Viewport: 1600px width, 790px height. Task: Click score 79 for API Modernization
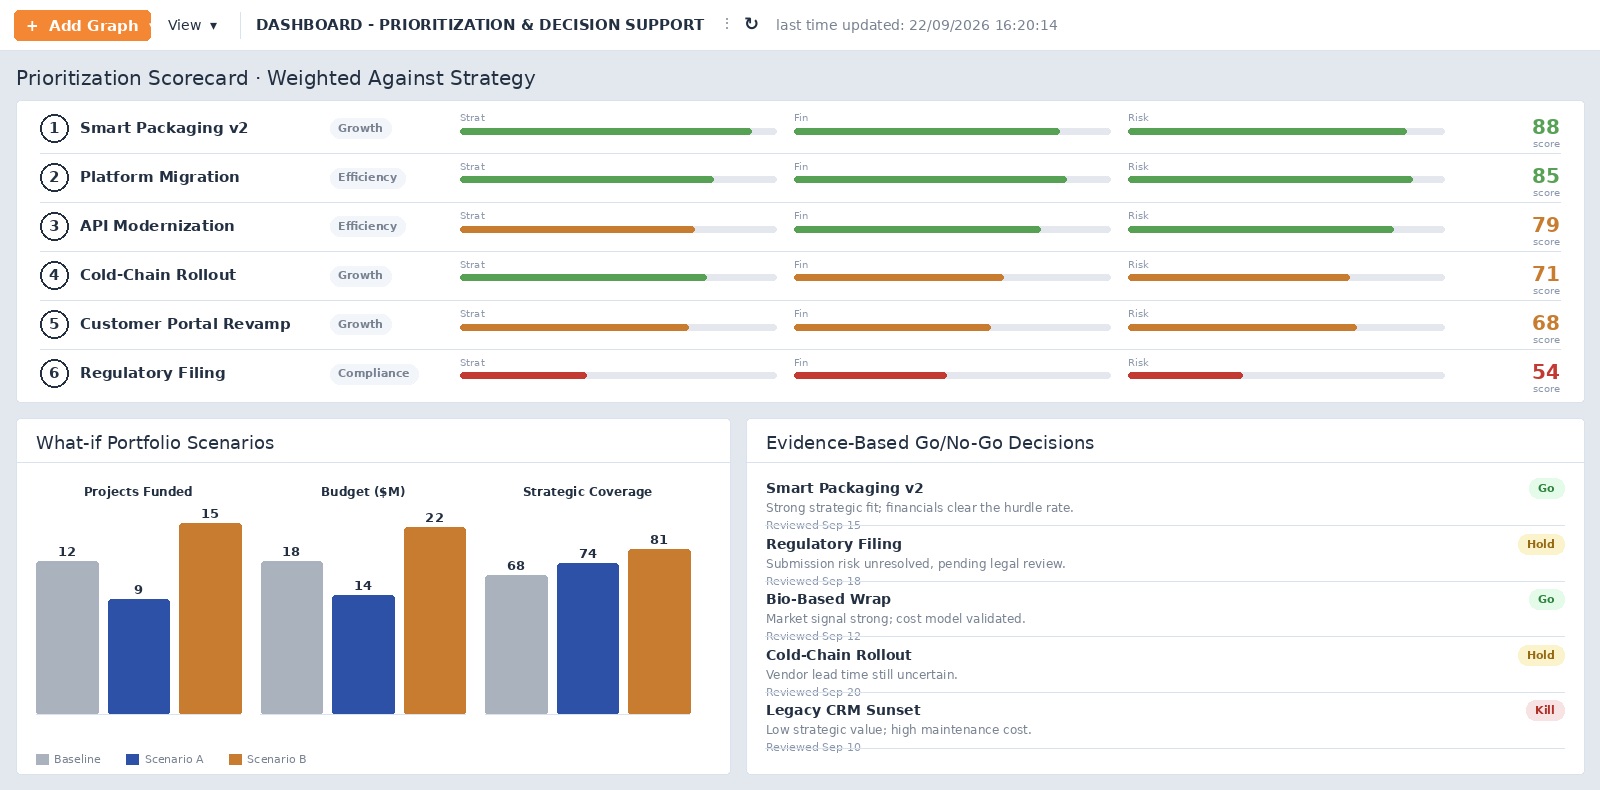[1545, 225]
